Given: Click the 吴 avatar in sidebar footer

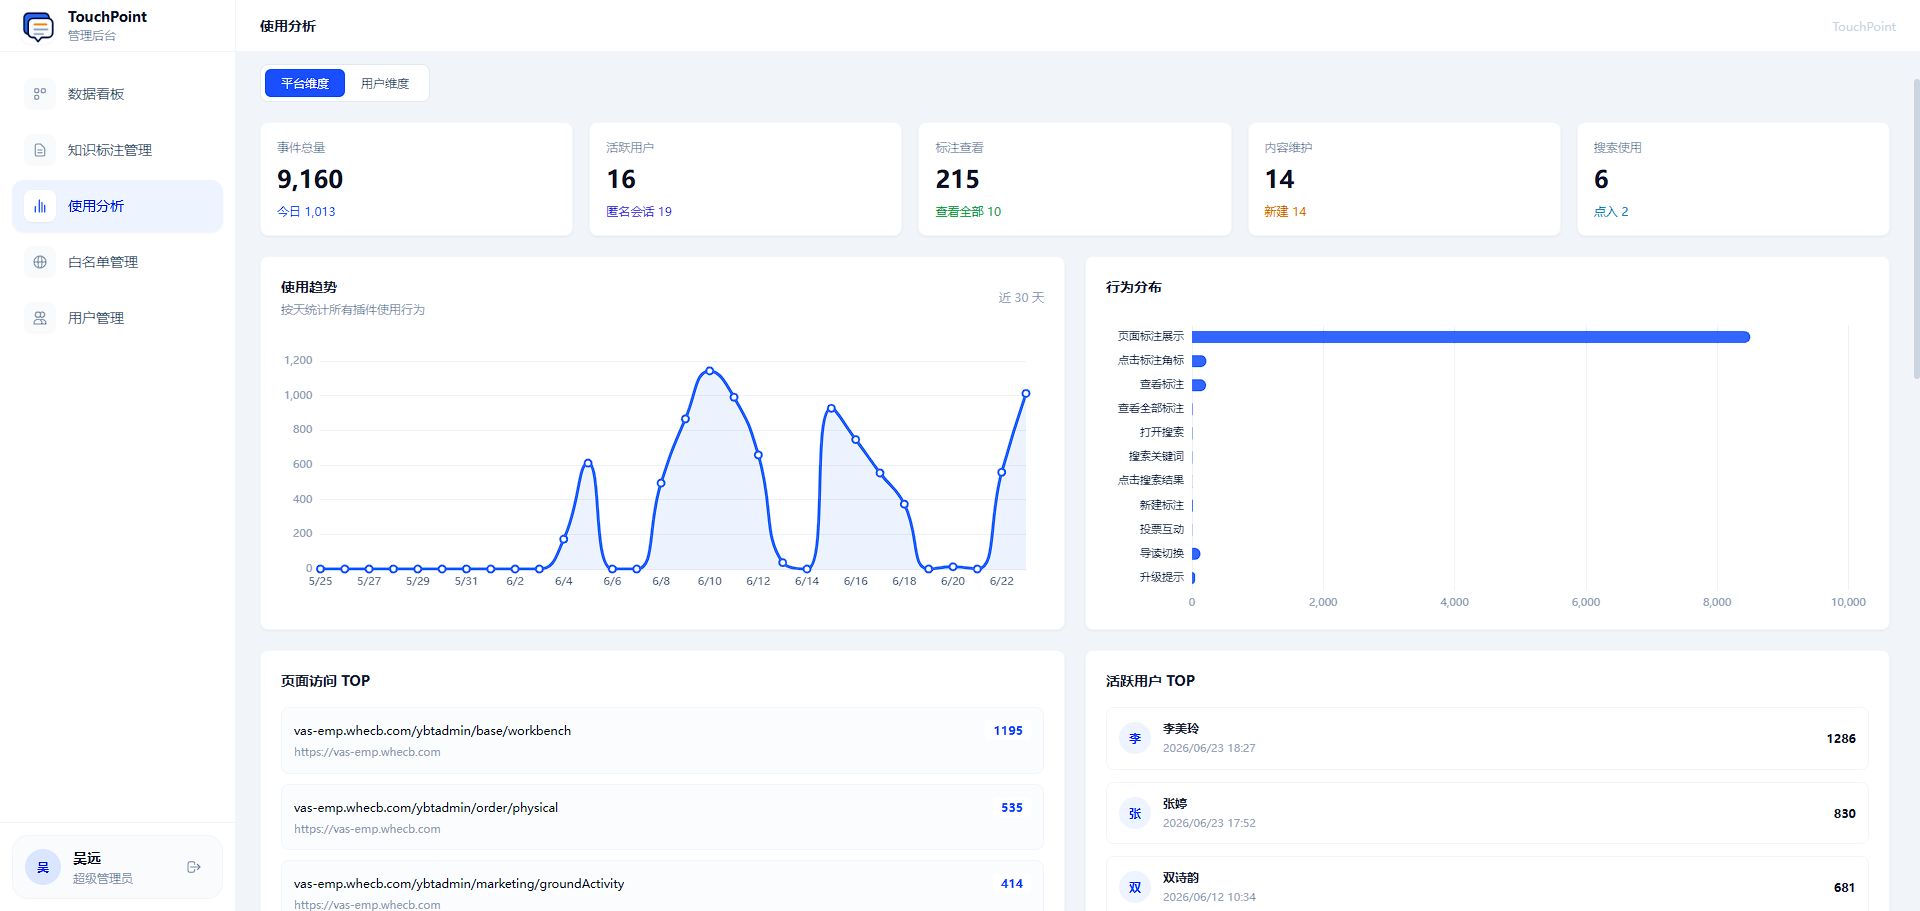Looking at the screenshot, I should [x=43, y=867].
